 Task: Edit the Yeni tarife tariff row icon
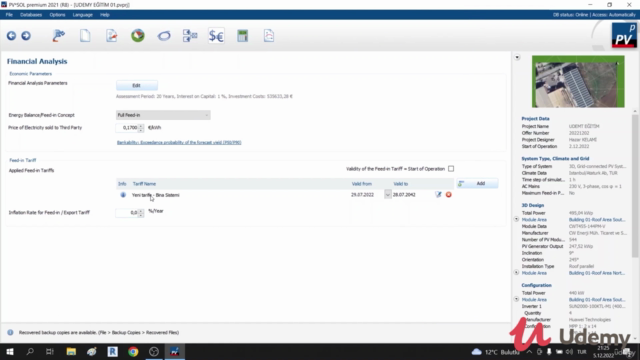438,195
